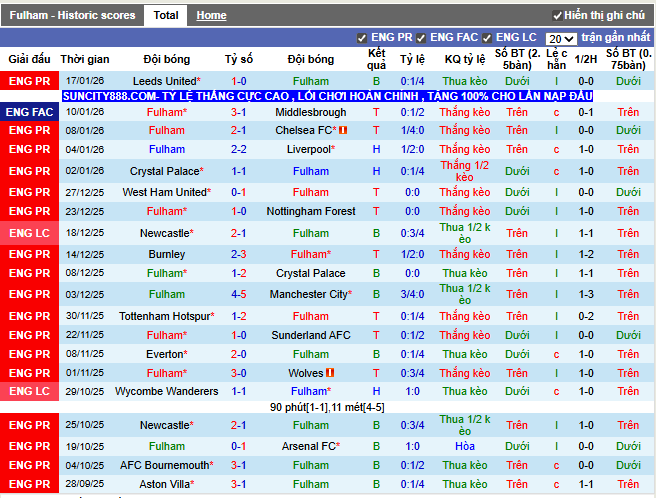The height and width of the screenshot is (498, 656).
Task: Switch to the Home tab
Action: 211,15
